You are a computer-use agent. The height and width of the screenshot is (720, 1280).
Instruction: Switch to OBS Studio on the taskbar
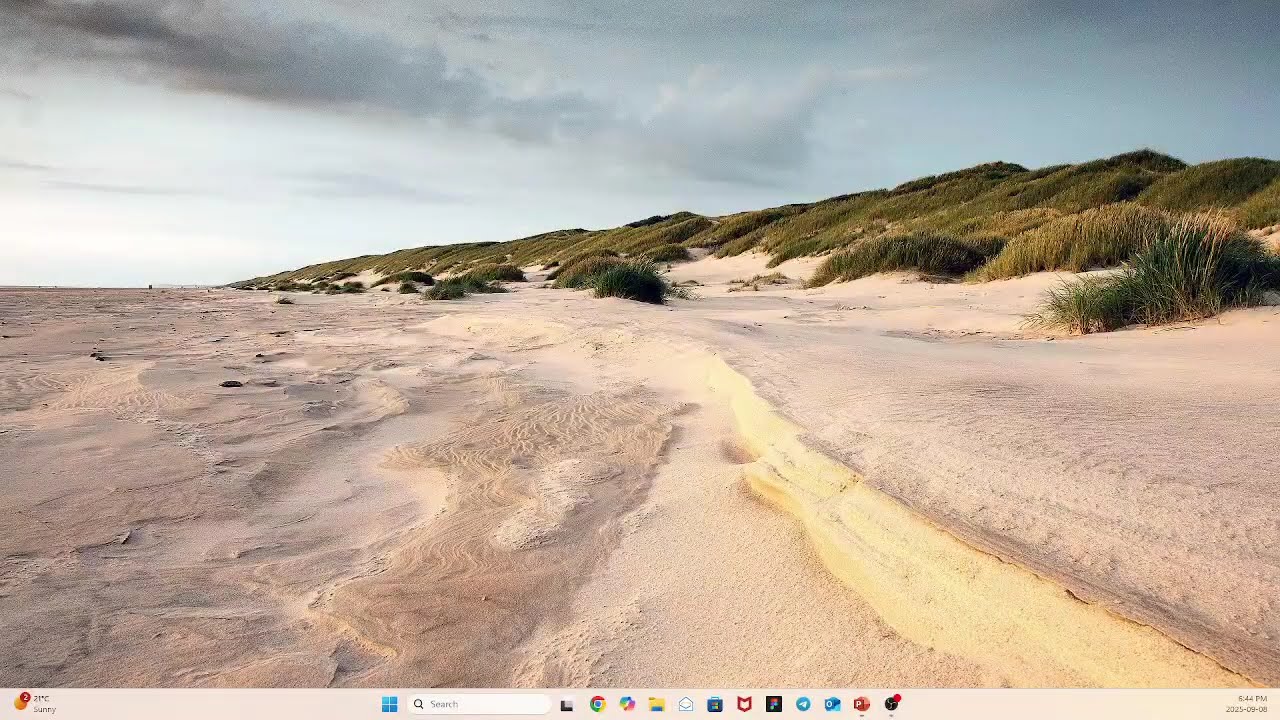(891, 704)
